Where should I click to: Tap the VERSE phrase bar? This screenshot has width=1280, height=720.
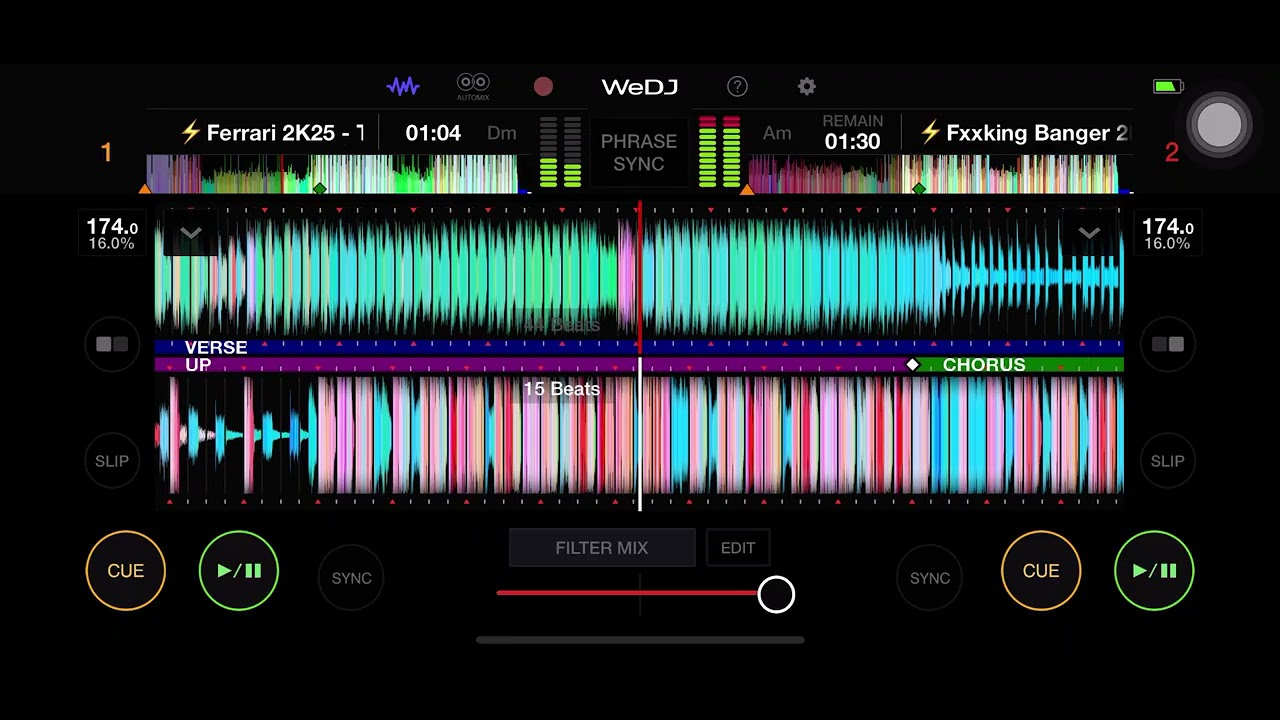point(639,347)
